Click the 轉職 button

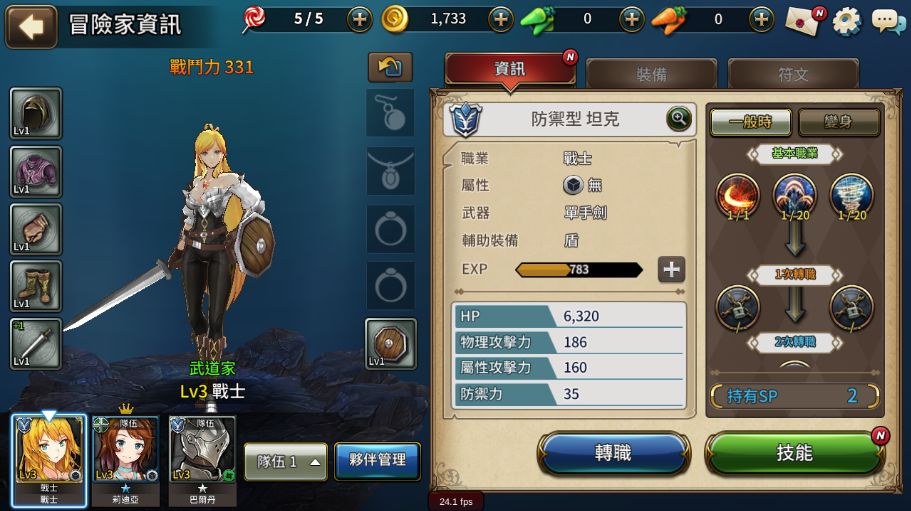[613, 452]
